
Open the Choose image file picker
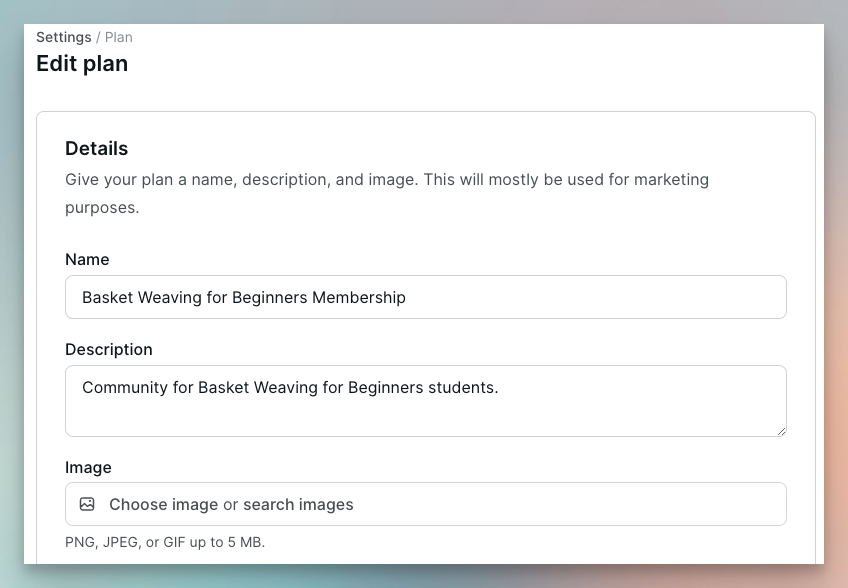click(163, 505)
